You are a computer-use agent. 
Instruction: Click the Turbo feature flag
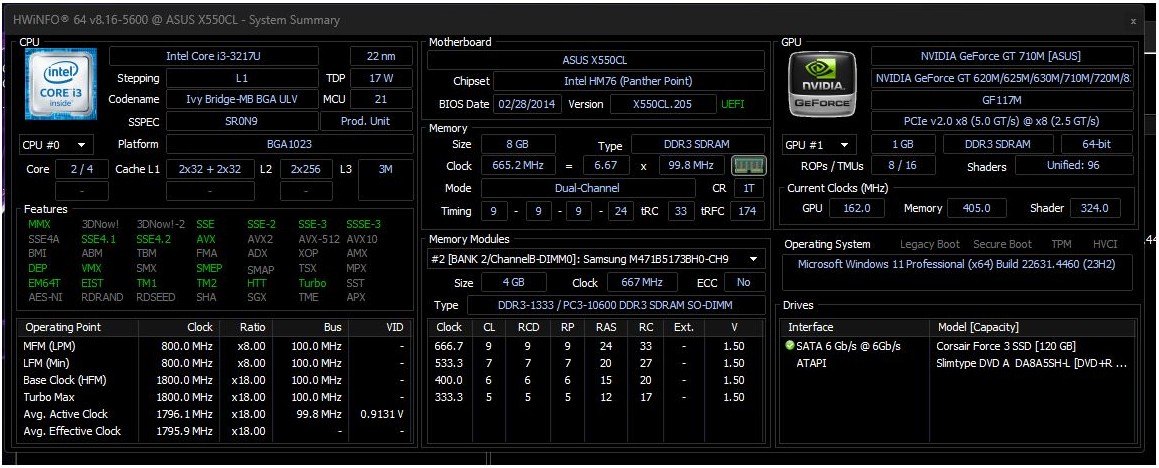click(312, 282)
